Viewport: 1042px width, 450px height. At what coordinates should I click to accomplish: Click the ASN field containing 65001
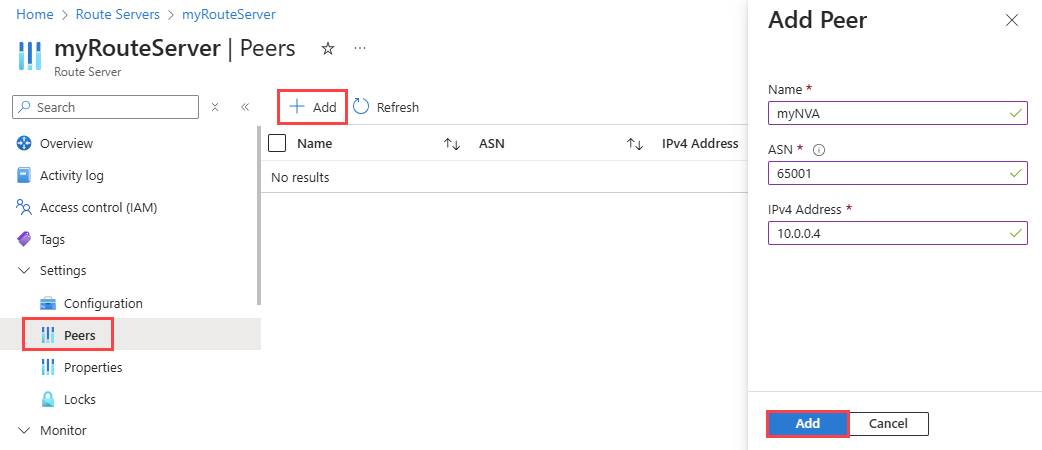point(898,173)
